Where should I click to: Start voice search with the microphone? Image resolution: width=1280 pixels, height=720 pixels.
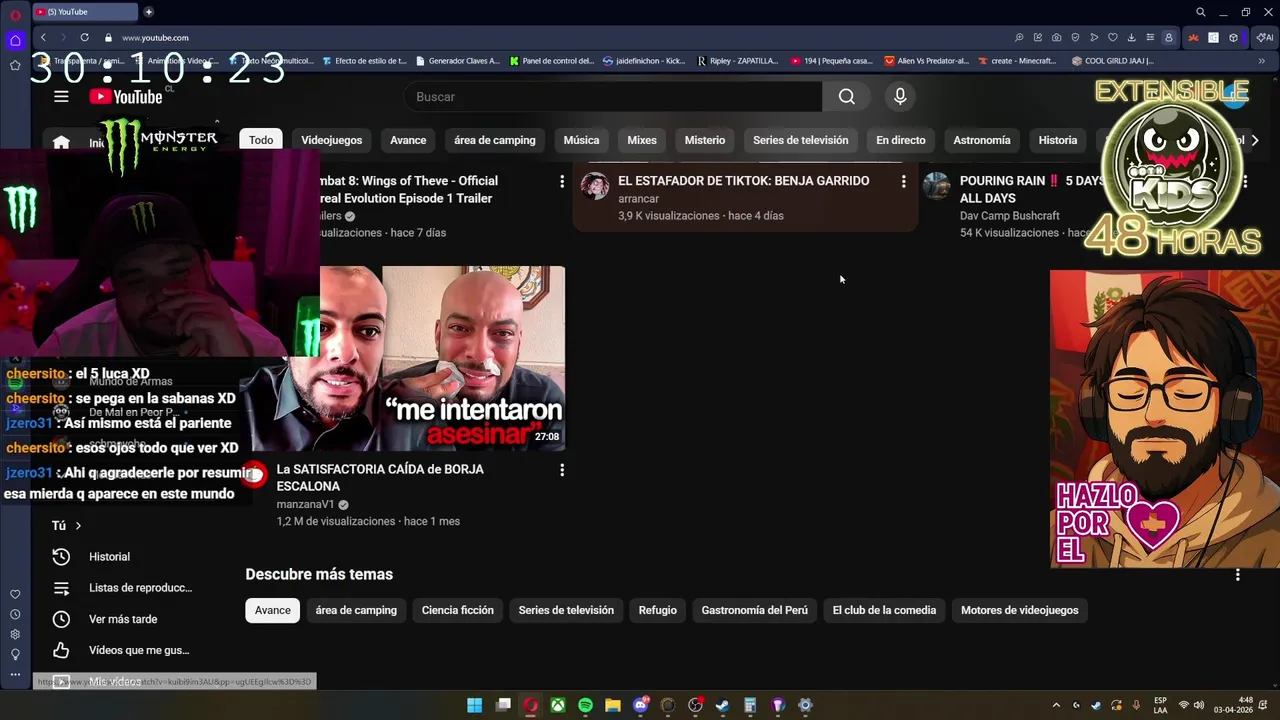(x=900, y=97)
